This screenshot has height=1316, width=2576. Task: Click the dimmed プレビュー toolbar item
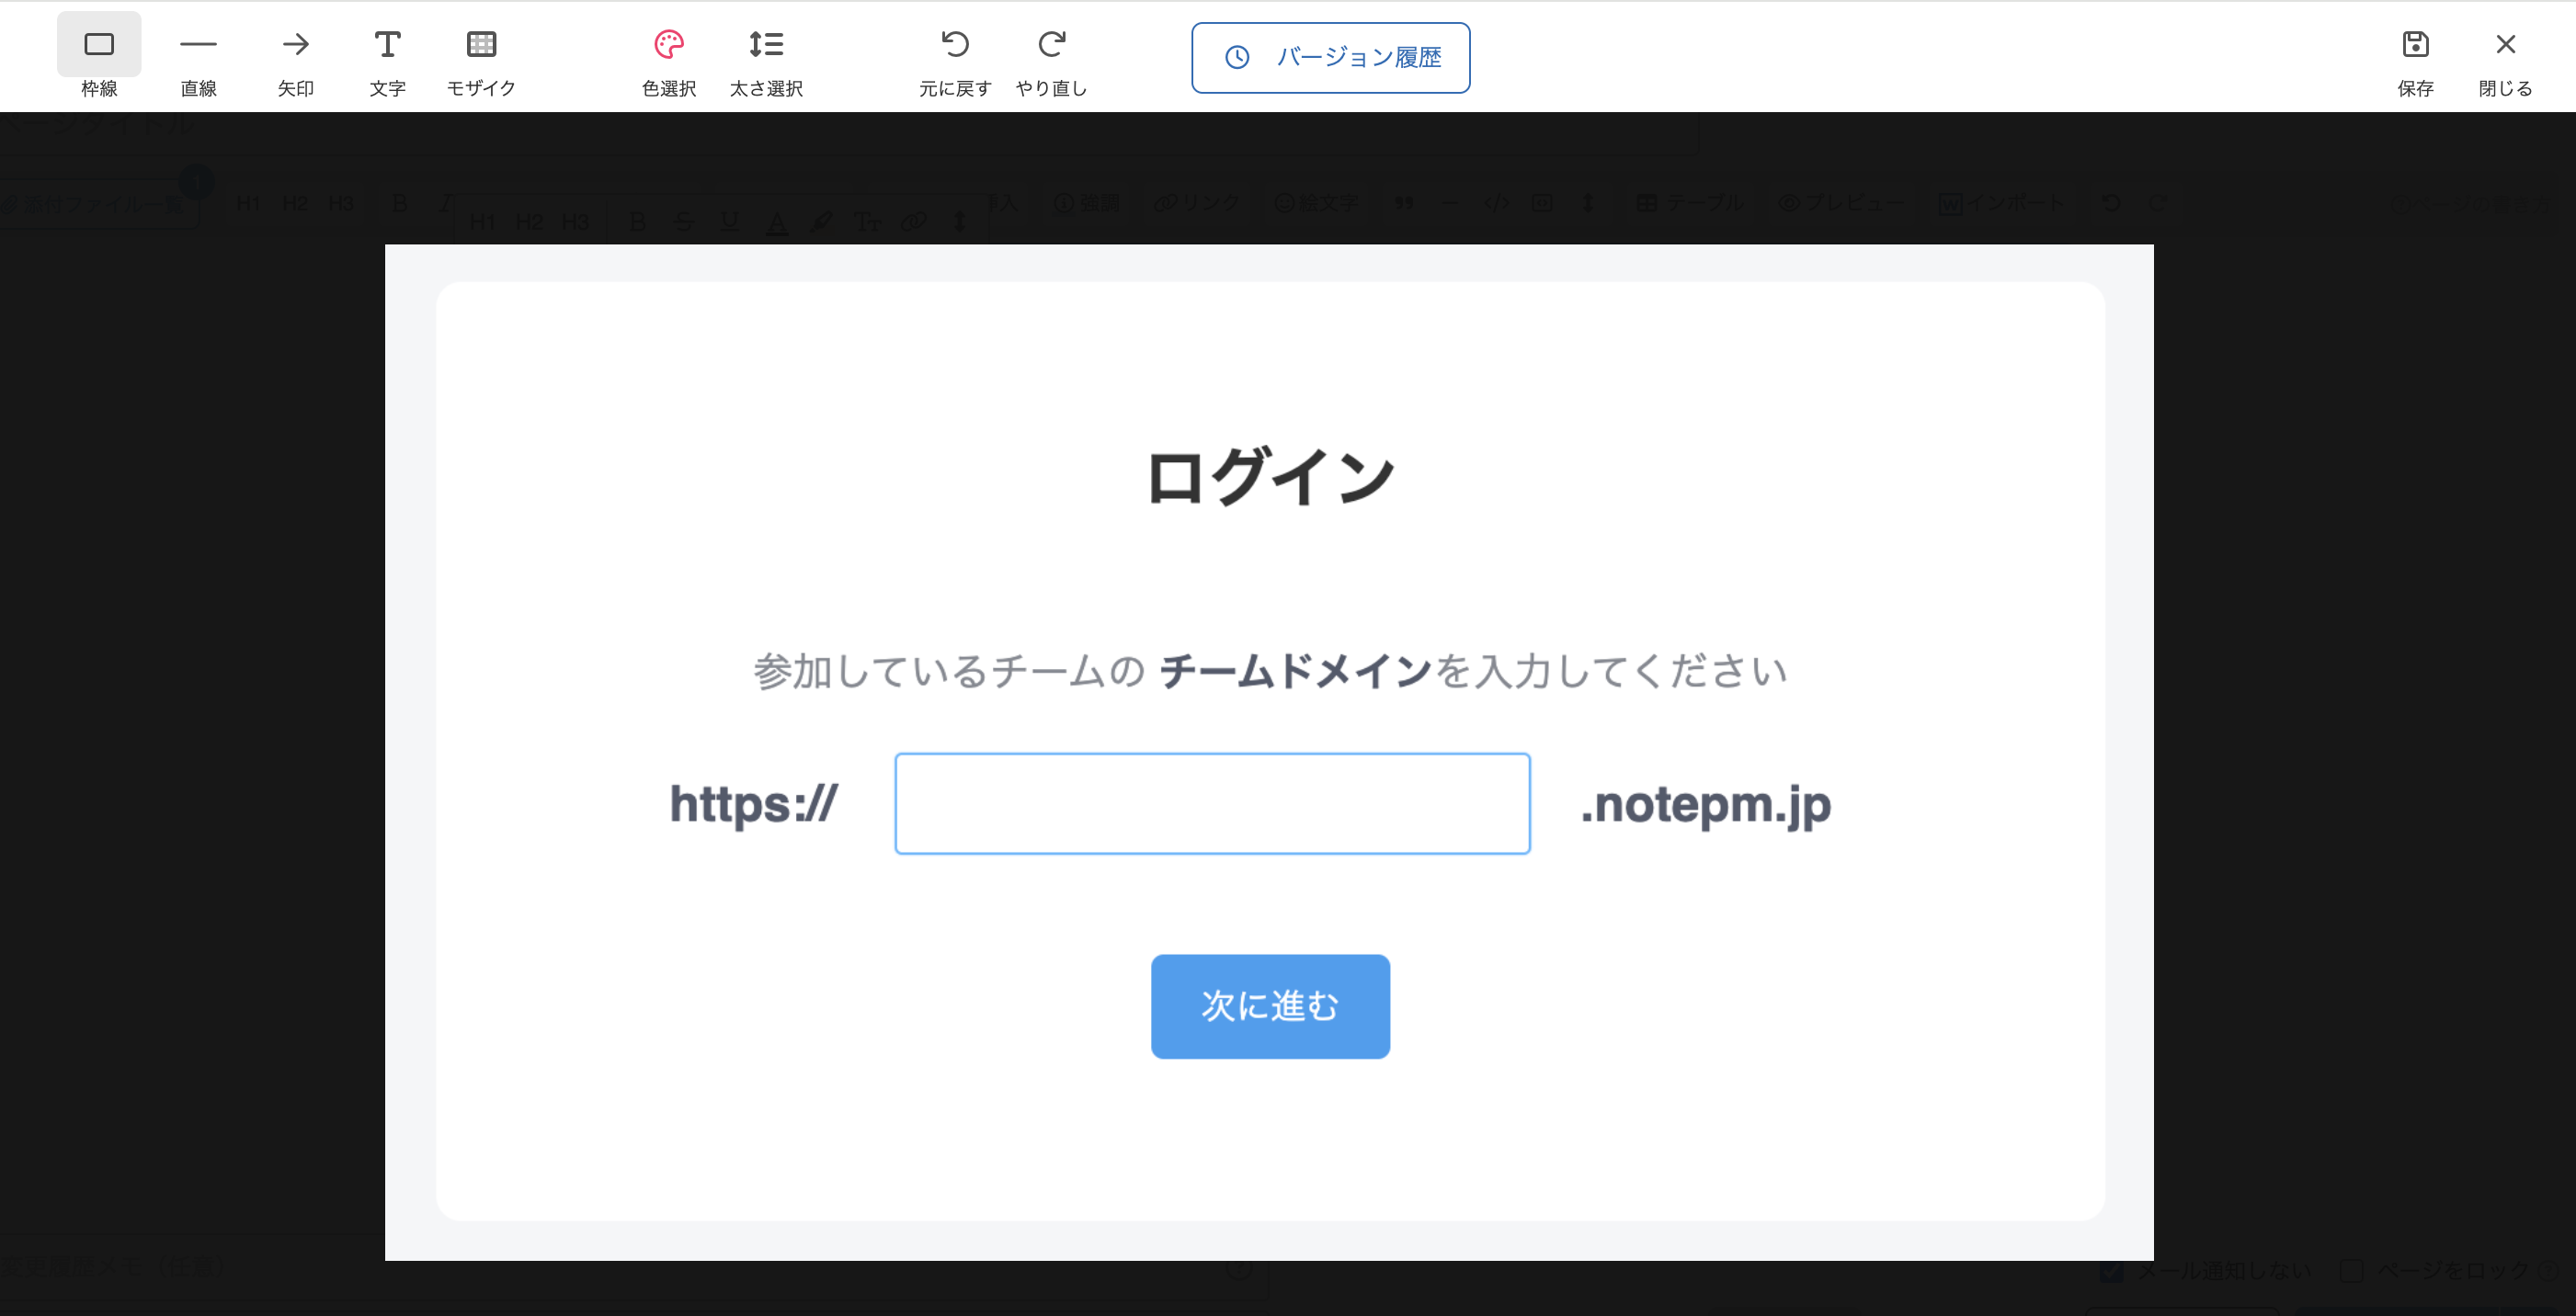[1842, 203]
